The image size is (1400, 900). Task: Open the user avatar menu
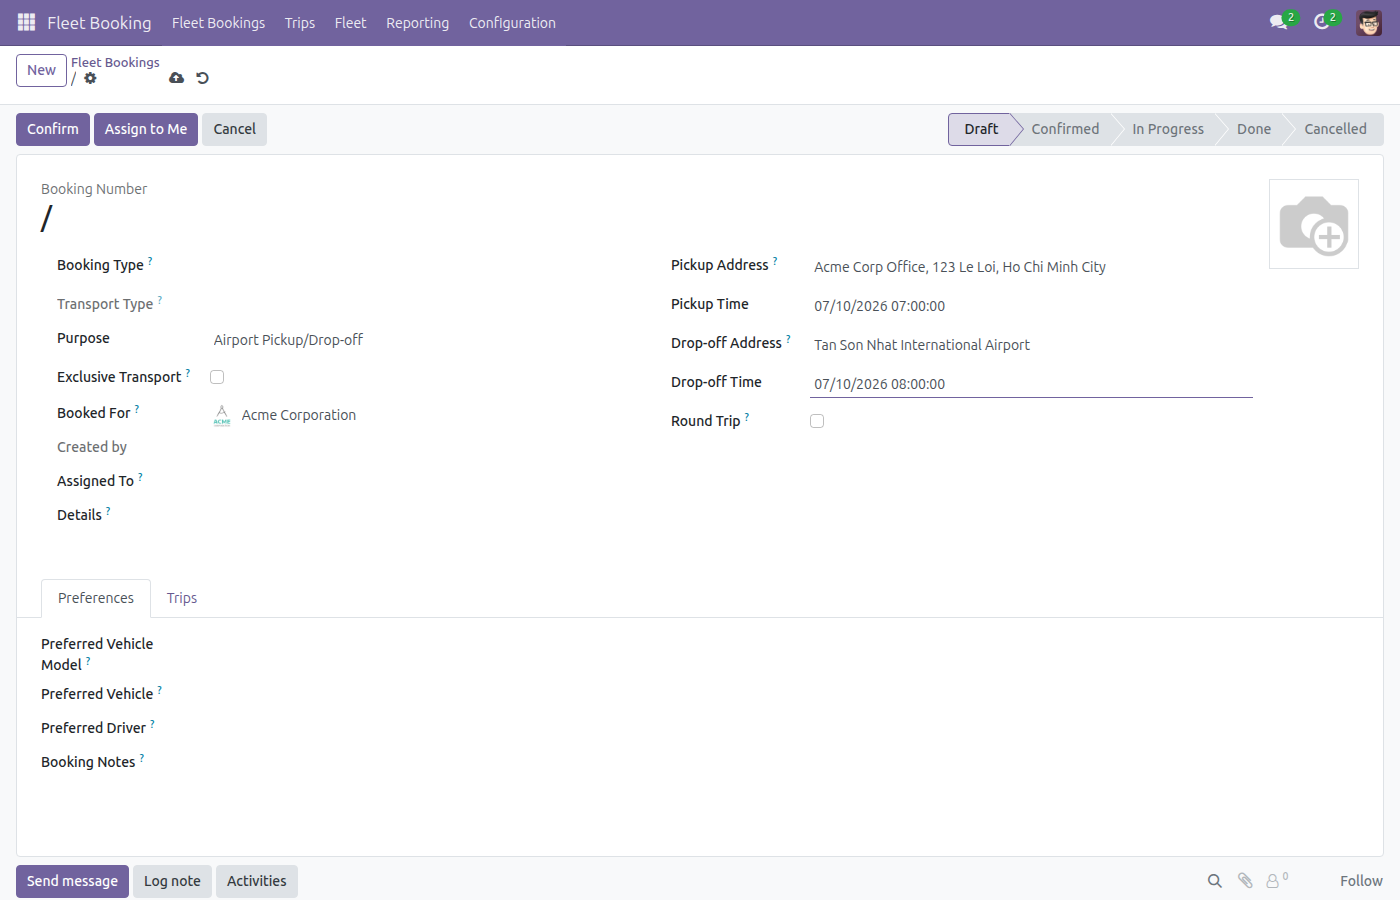point(1369,22)
